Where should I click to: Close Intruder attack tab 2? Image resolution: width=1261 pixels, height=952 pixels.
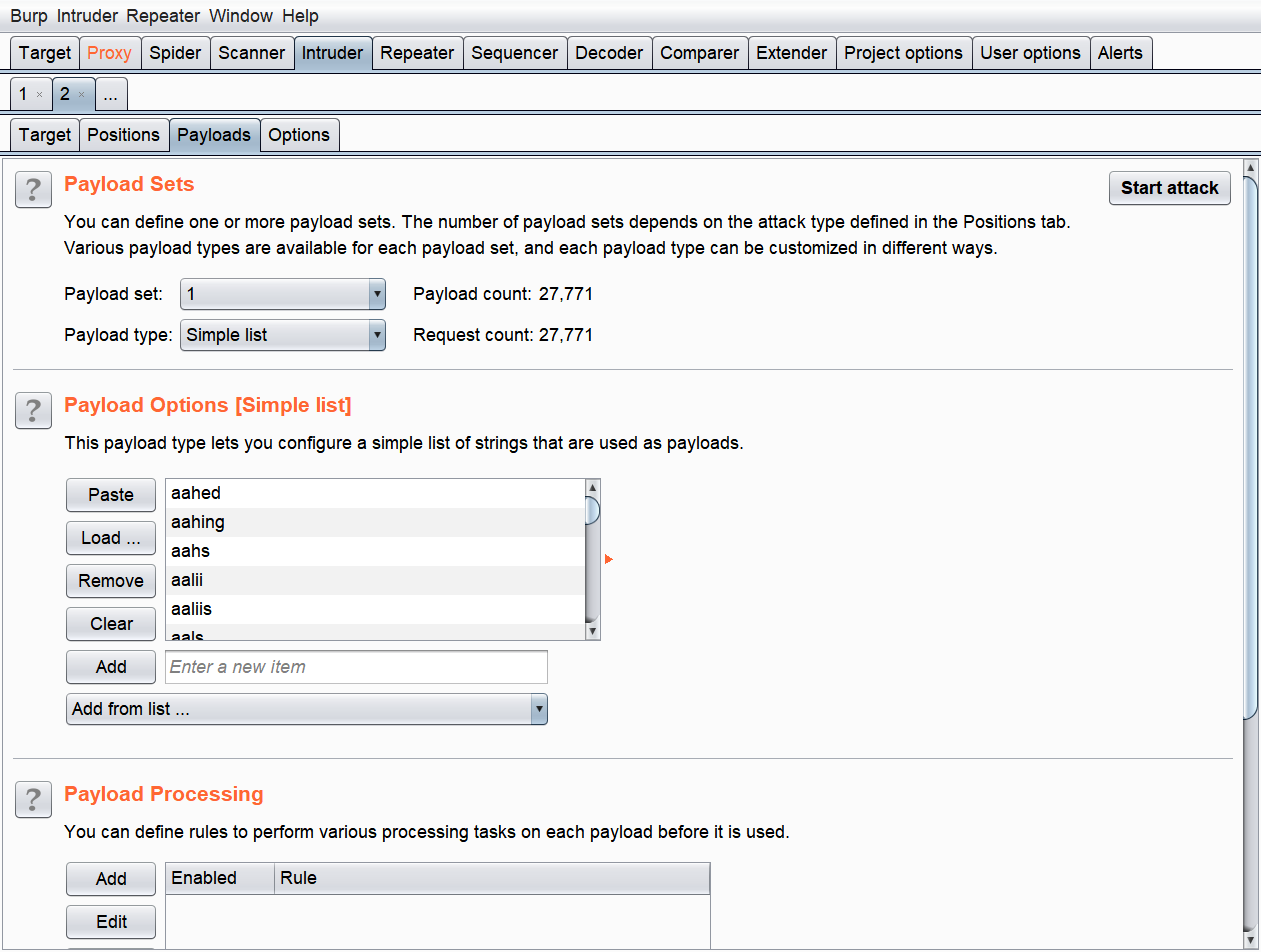point(81,95)
